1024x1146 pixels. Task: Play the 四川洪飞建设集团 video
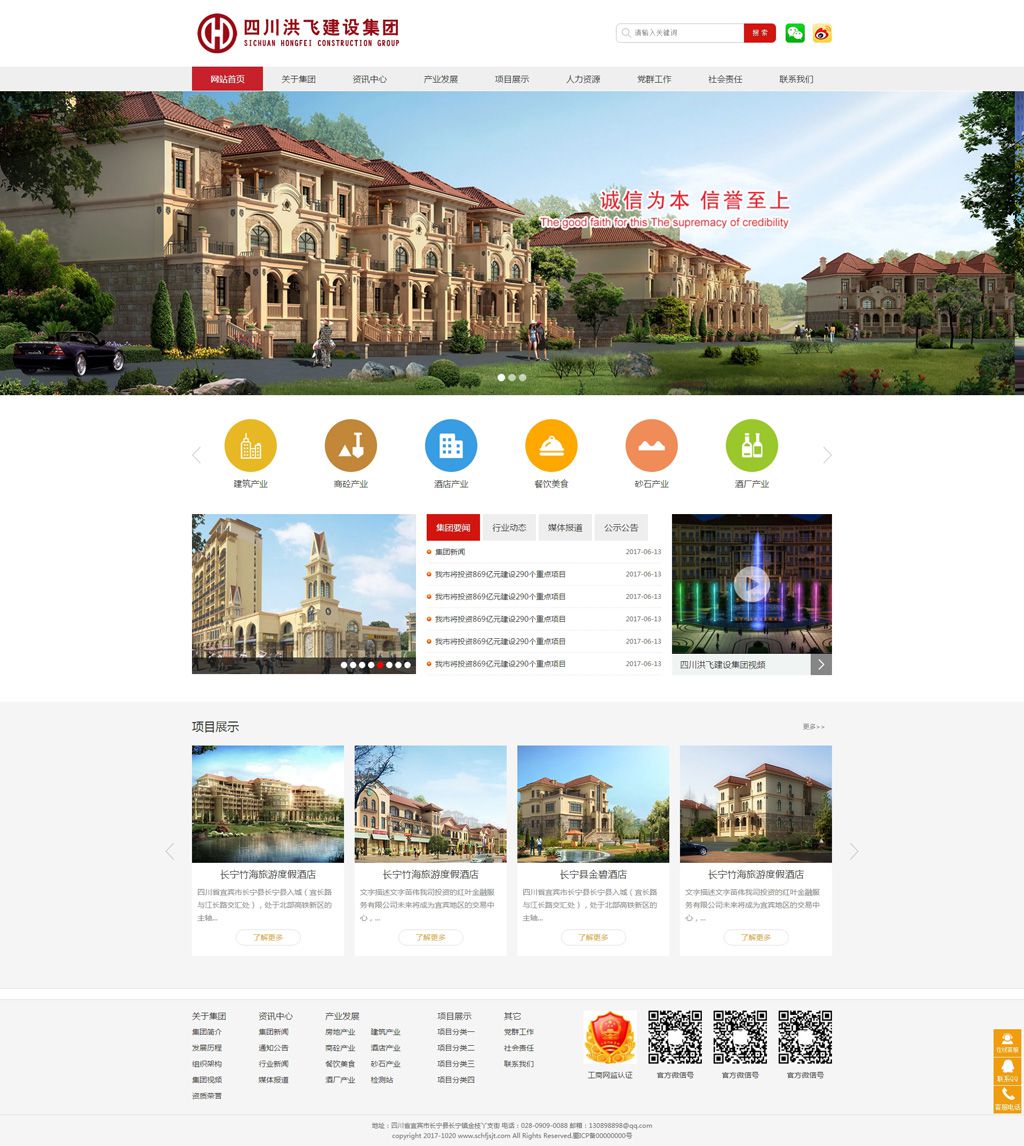click(751, 584)
